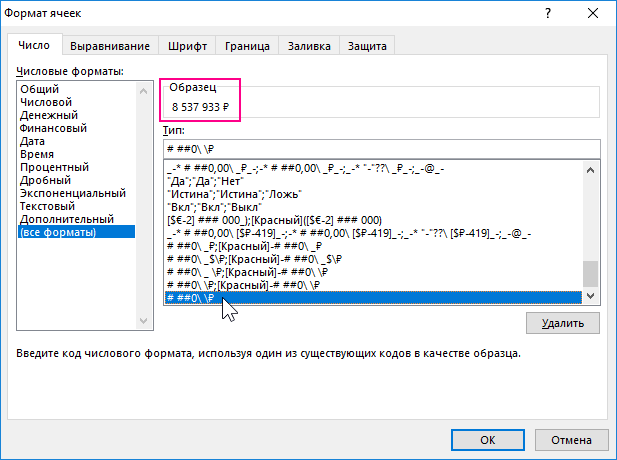Viewport: 617px width, 460px height.
Task: Close the Формат ячеек dialog
Action: click(x=593, y=14)
